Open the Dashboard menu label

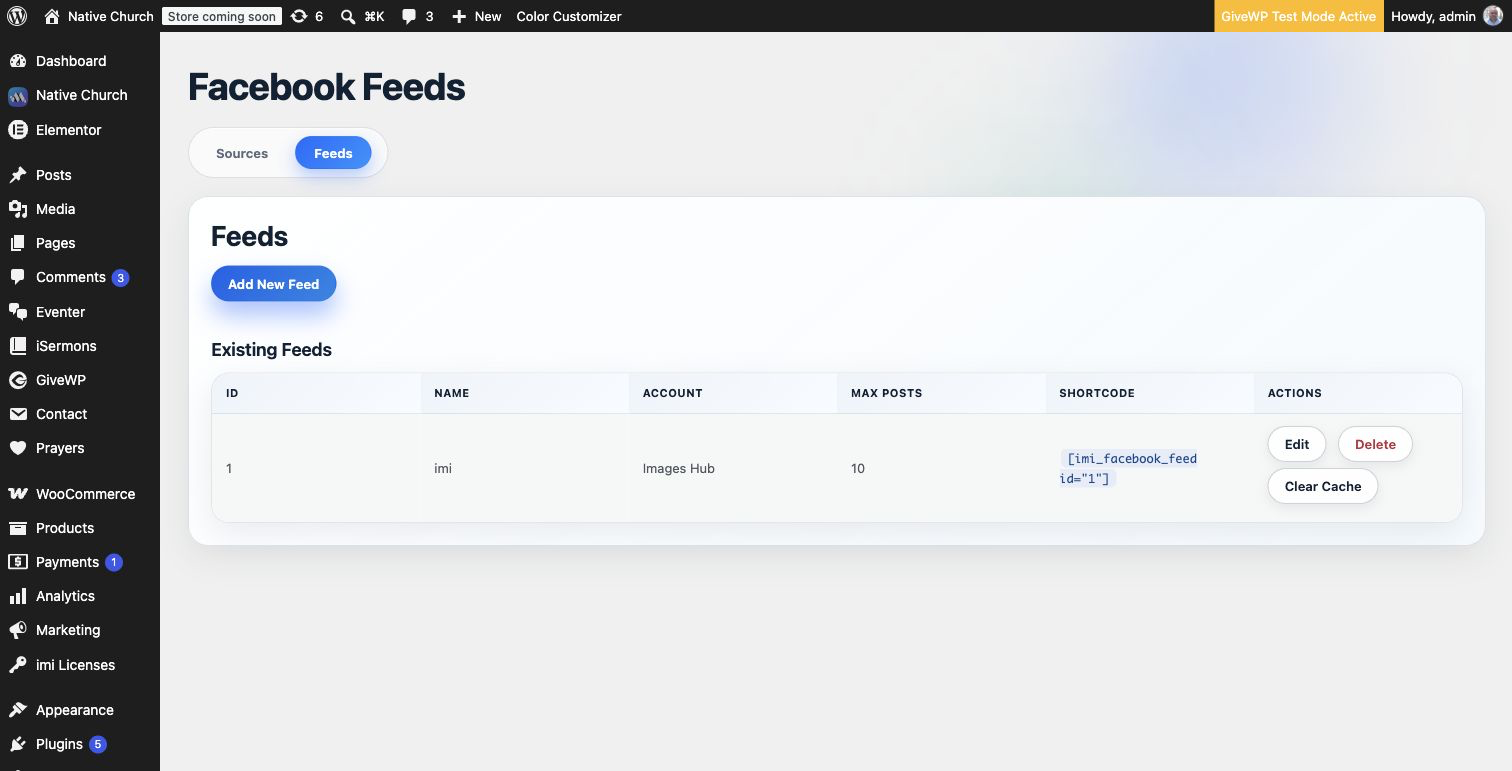coord(71,61)
